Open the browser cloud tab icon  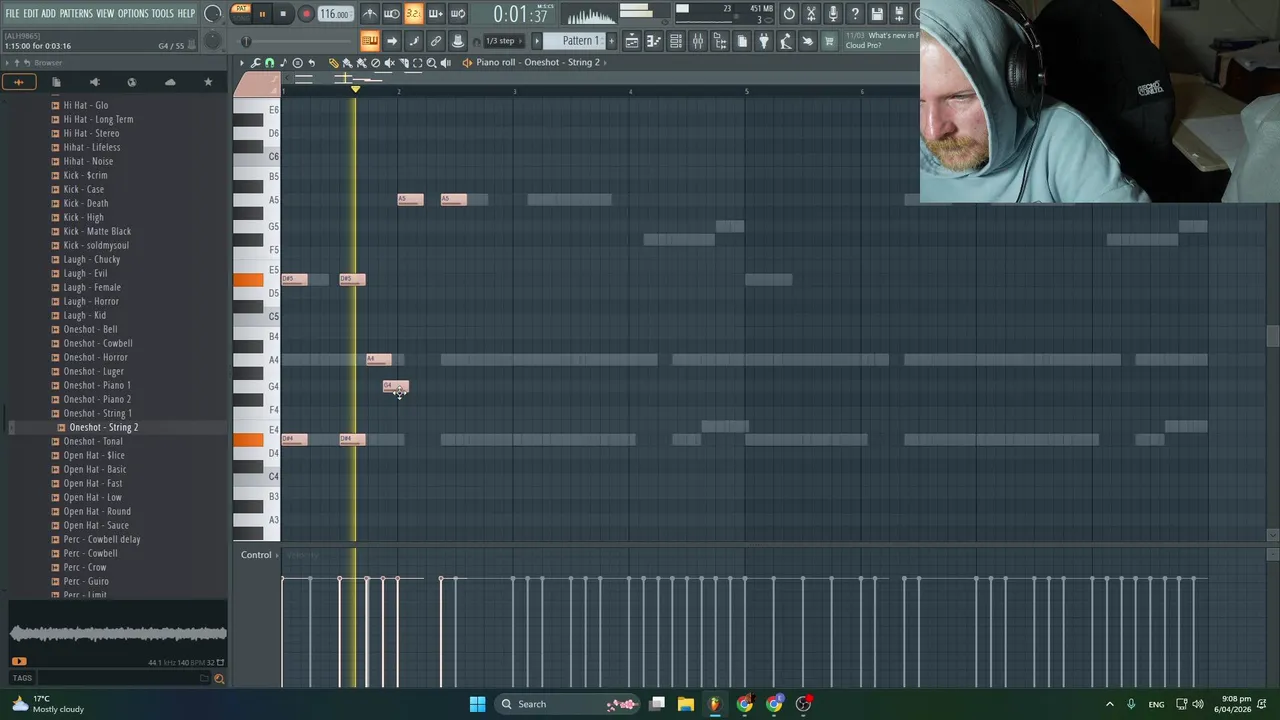tap(170, 82)
